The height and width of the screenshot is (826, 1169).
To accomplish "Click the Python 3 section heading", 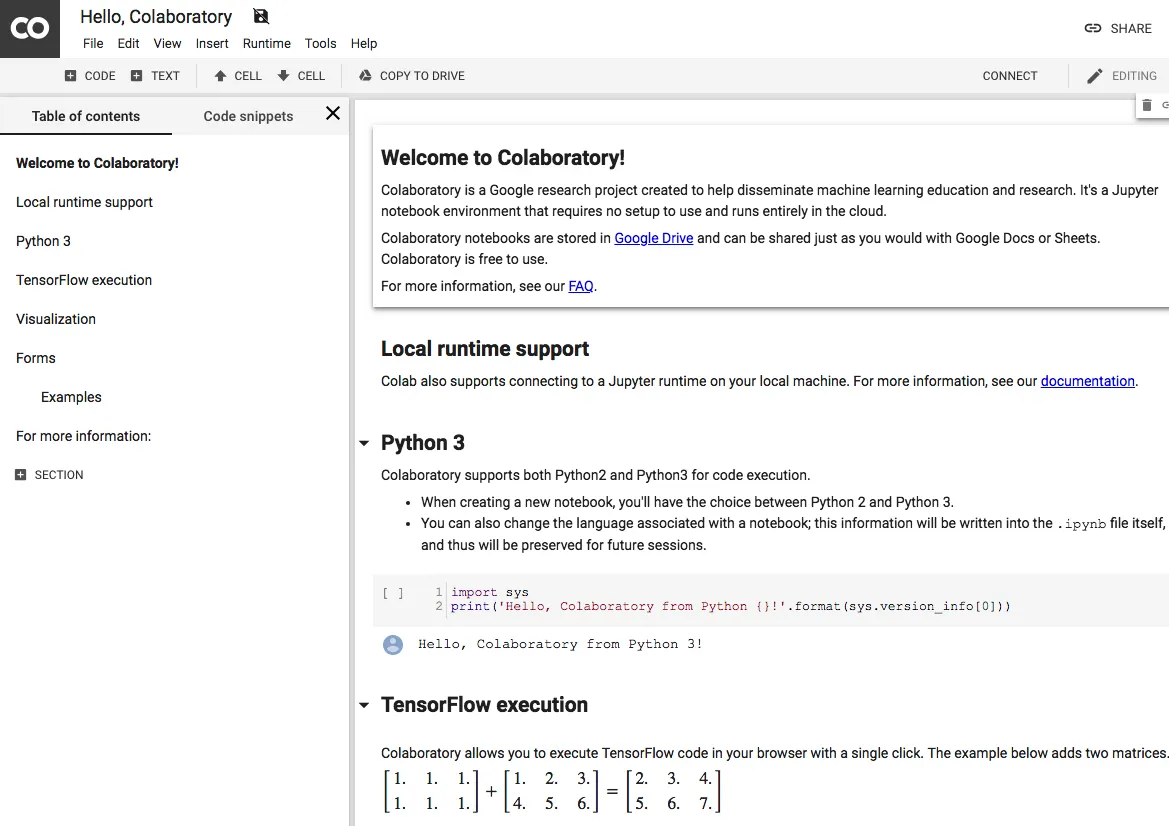I will pos(423,443).
